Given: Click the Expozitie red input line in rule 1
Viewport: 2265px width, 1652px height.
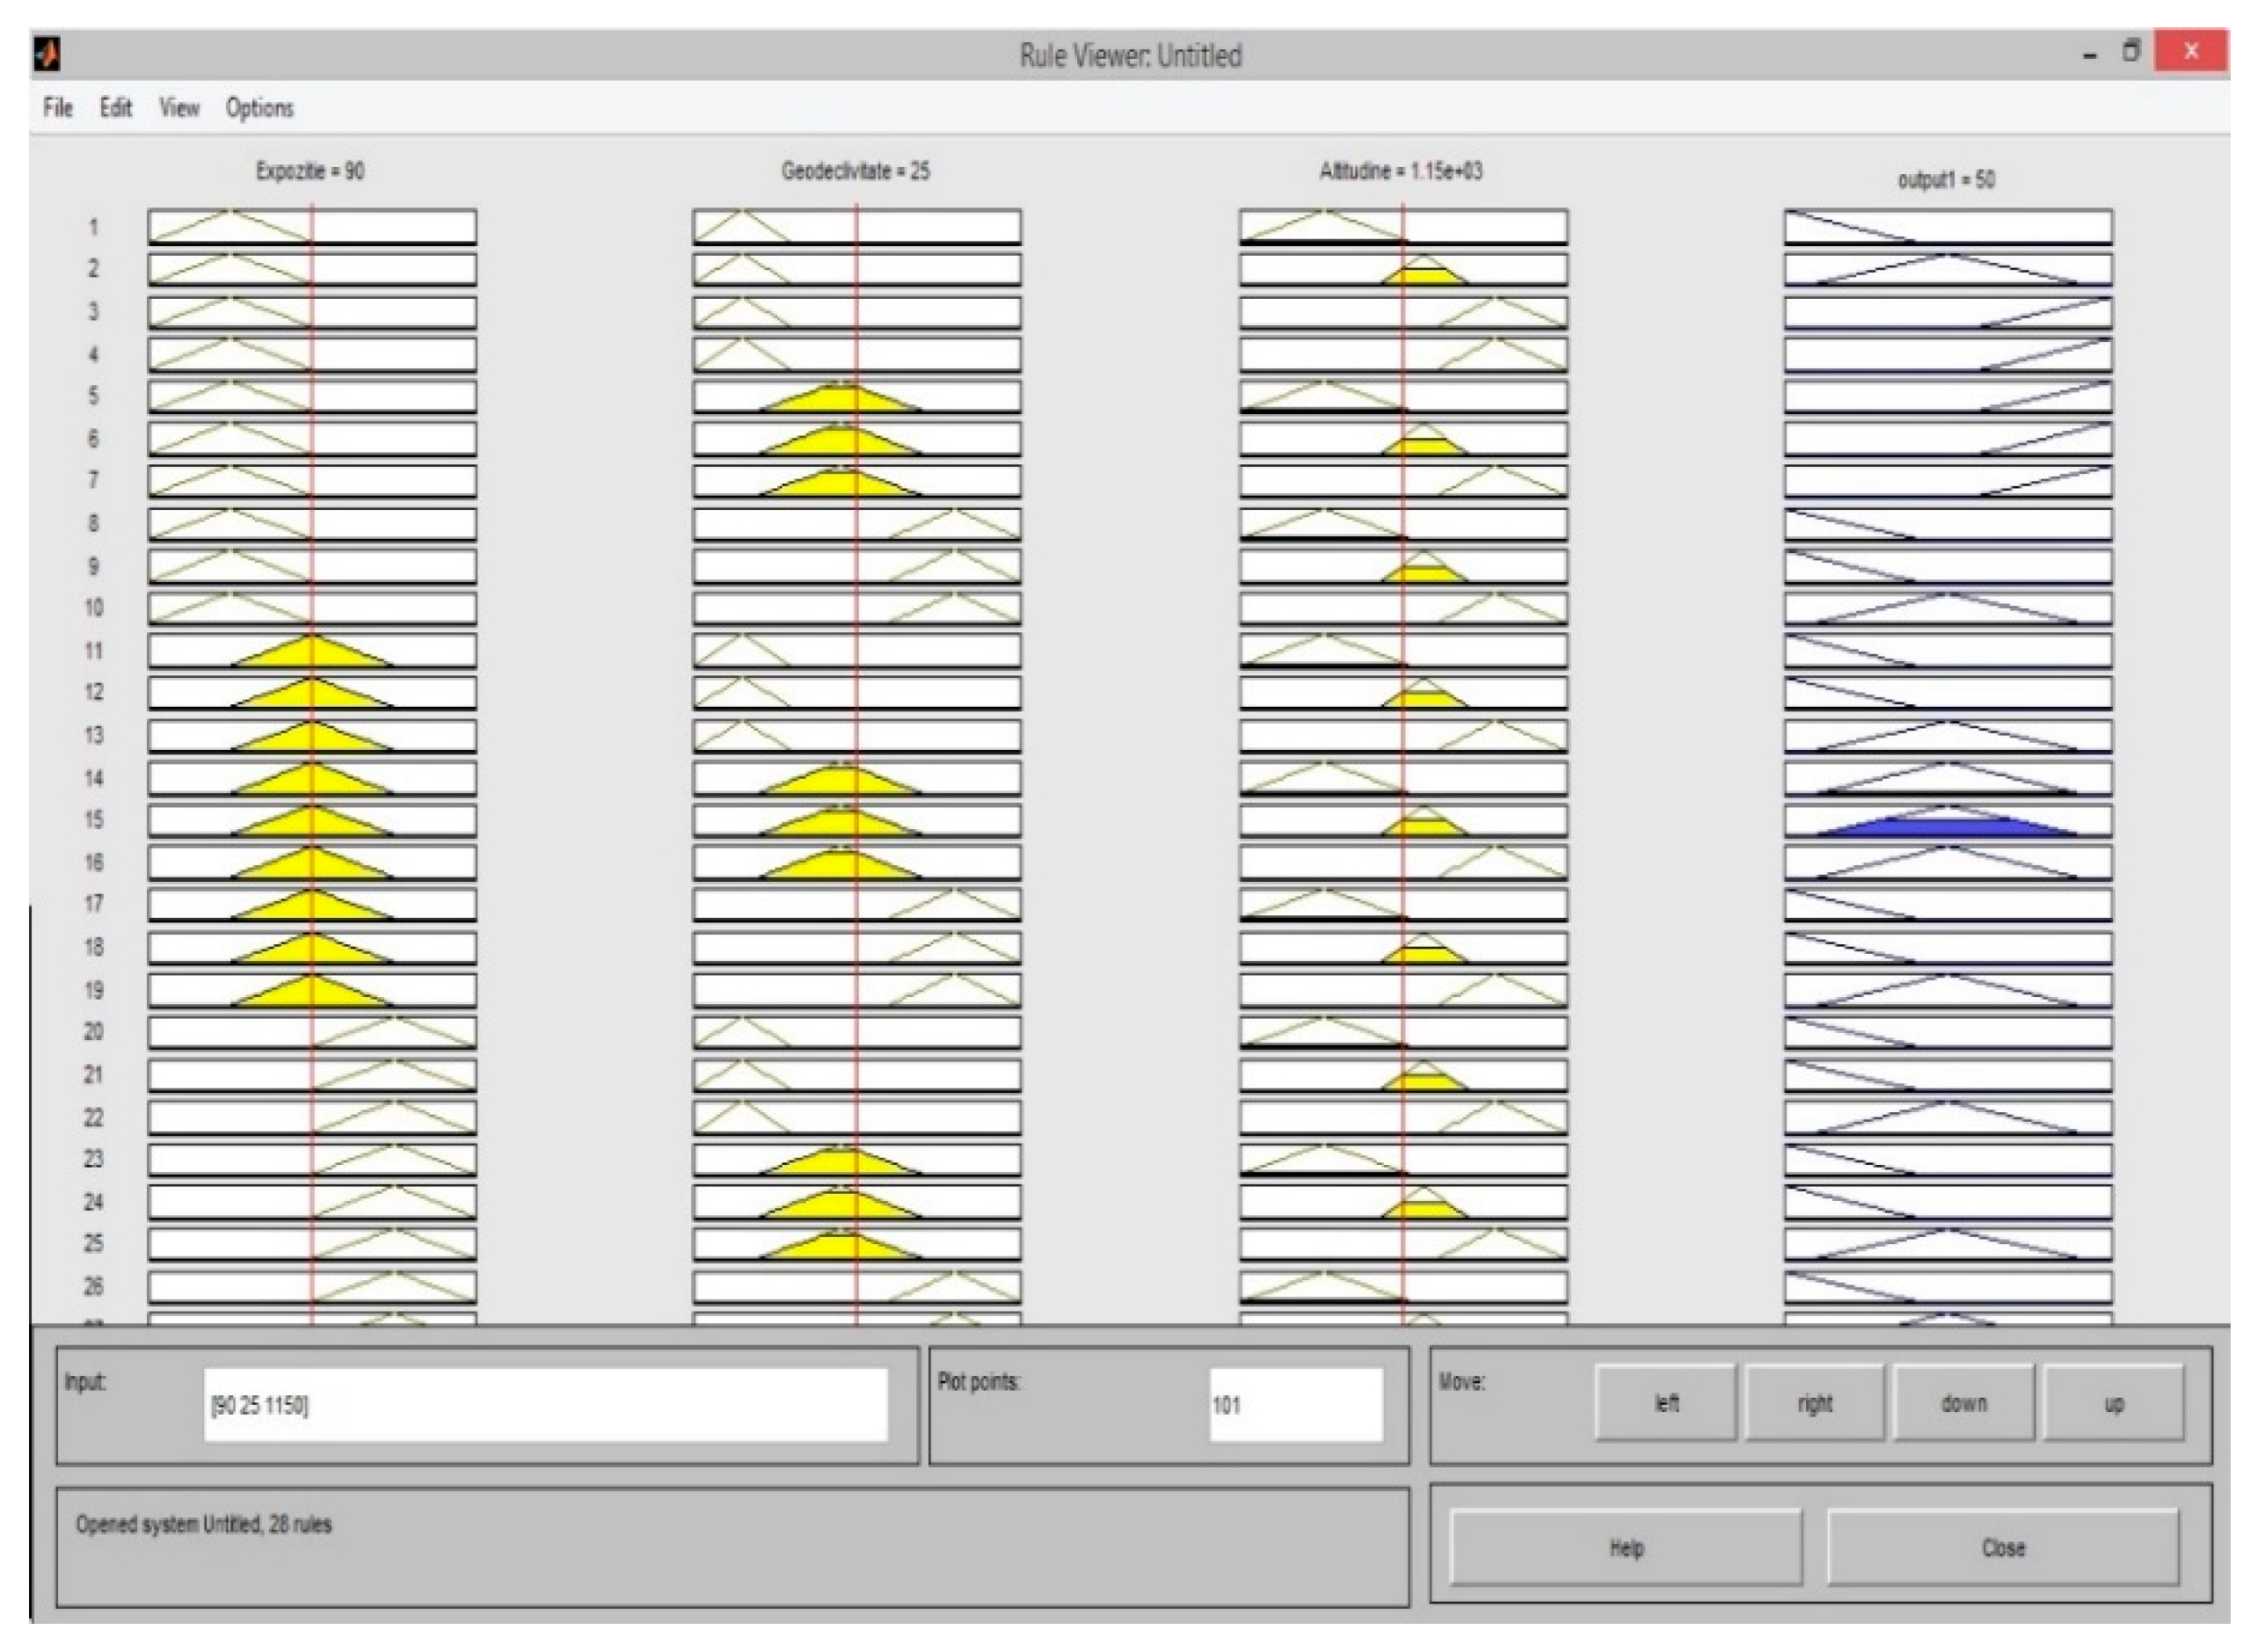Looking at the screenshot, I should click(x=312, y=227).
